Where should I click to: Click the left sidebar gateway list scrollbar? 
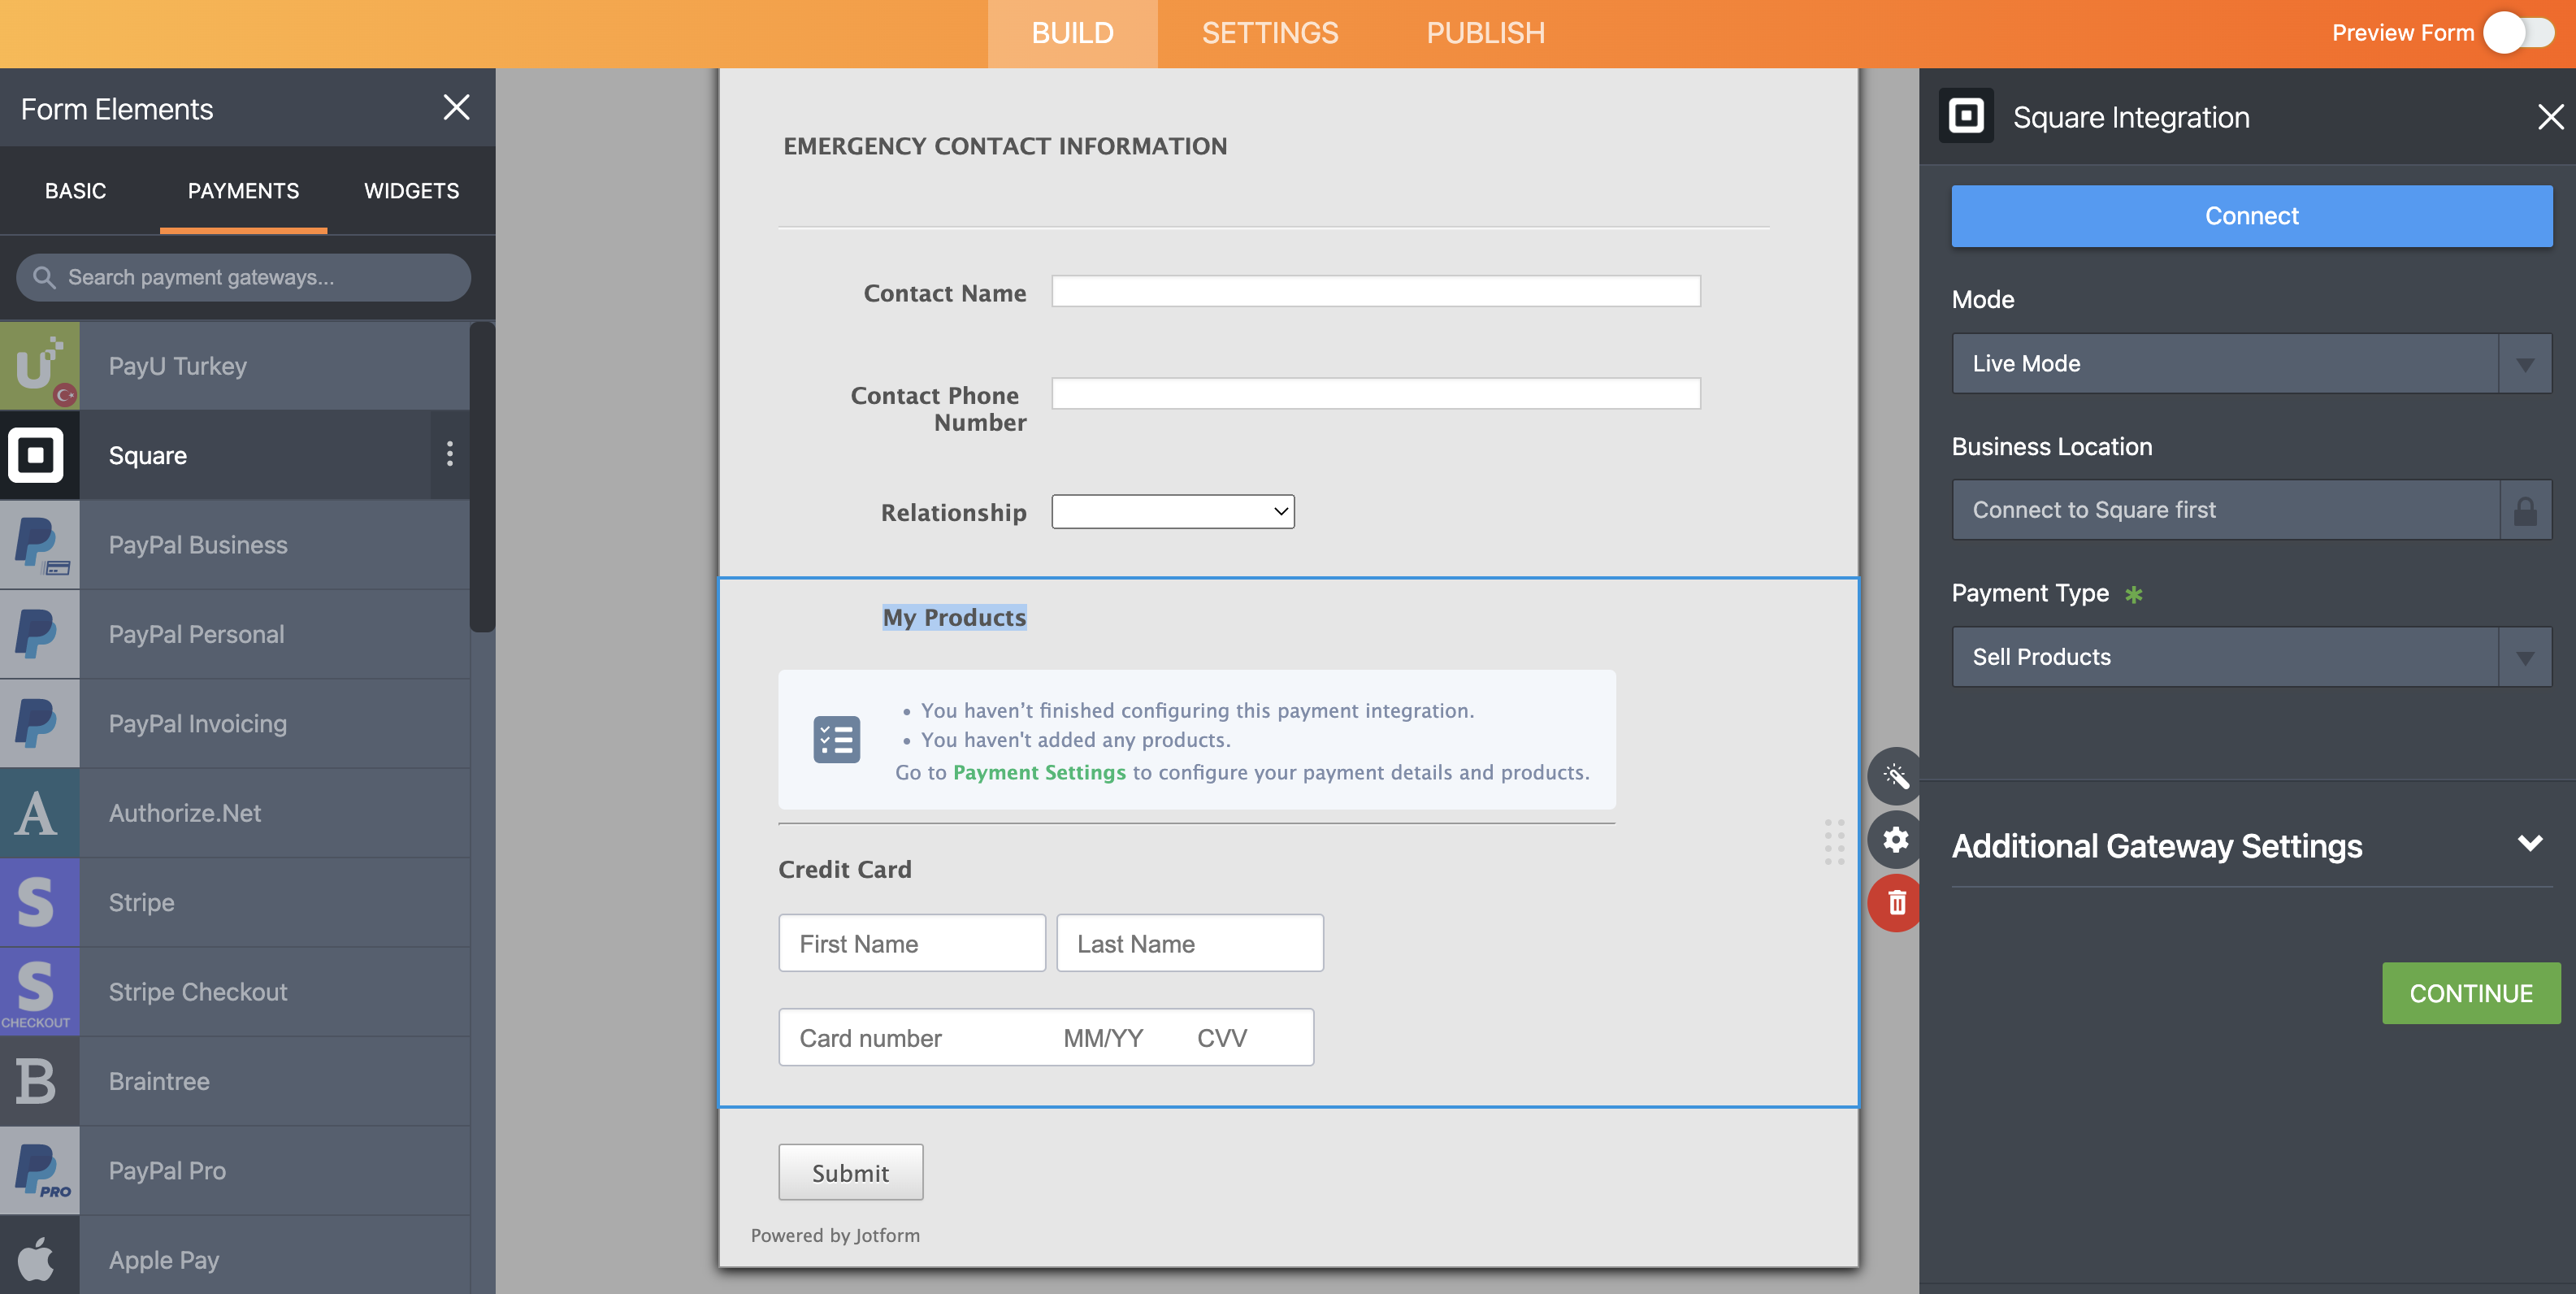482,477
